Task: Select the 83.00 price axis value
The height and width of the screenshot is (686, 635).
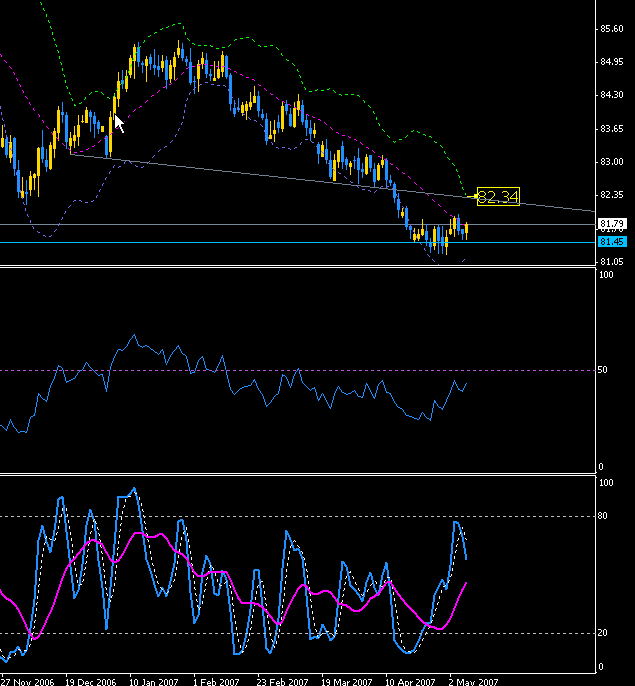Action: [612, 162]
